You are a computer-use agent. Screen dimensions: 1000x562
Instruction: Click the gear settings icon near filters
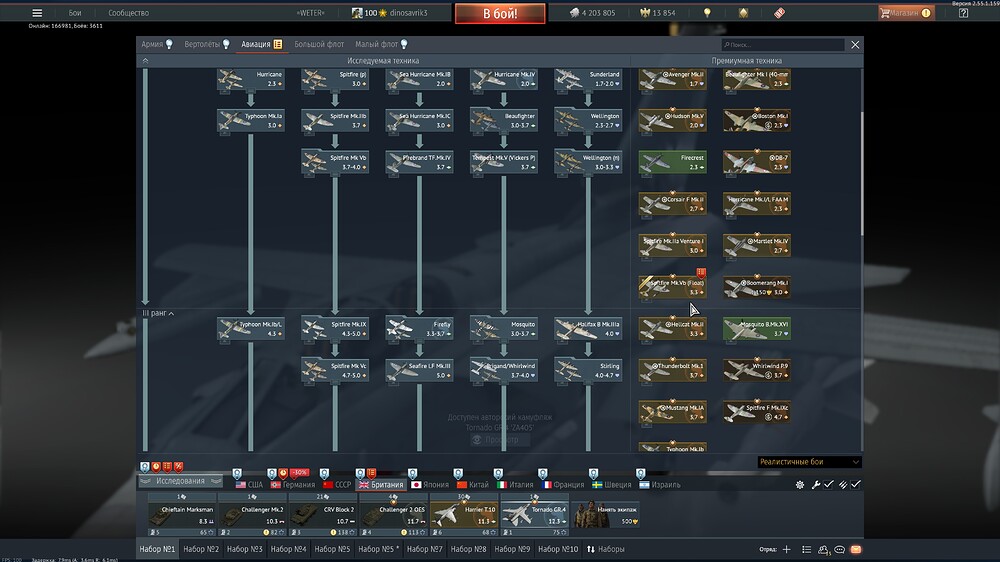[x=800, y=485]
